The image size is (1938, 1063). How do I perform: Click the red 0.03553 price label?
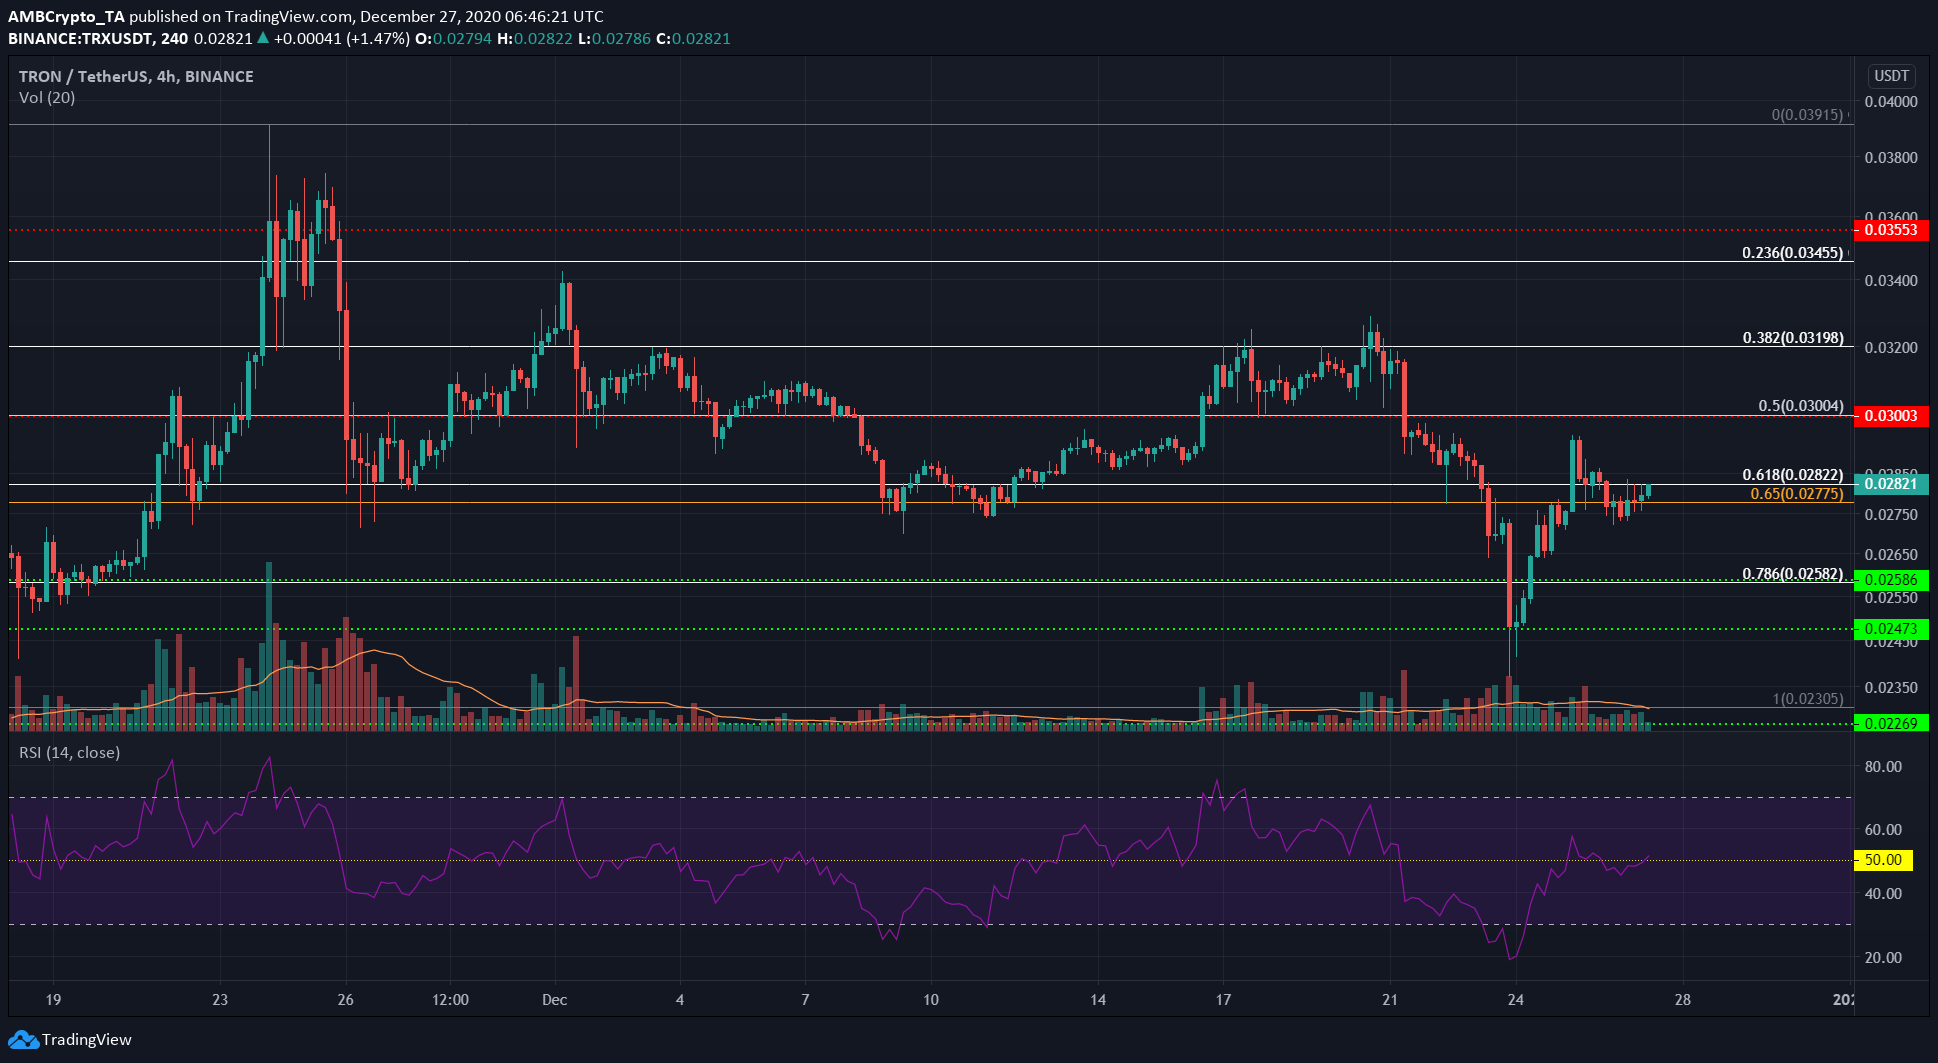tap(1890, 230)
